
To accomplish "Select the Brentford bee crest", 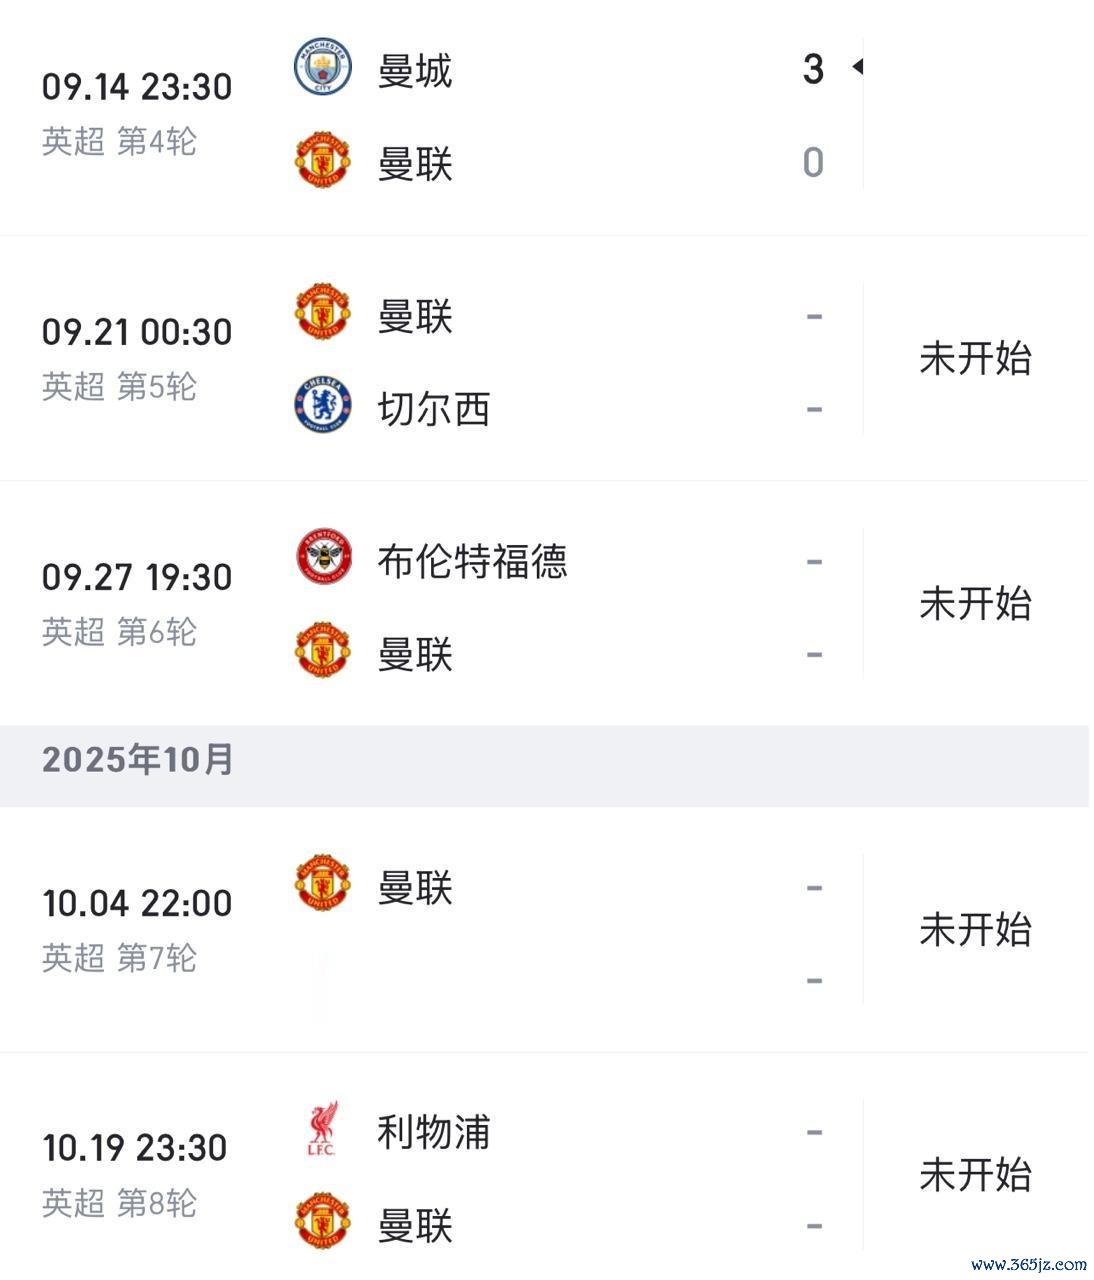I will click(x=322, y=557).
